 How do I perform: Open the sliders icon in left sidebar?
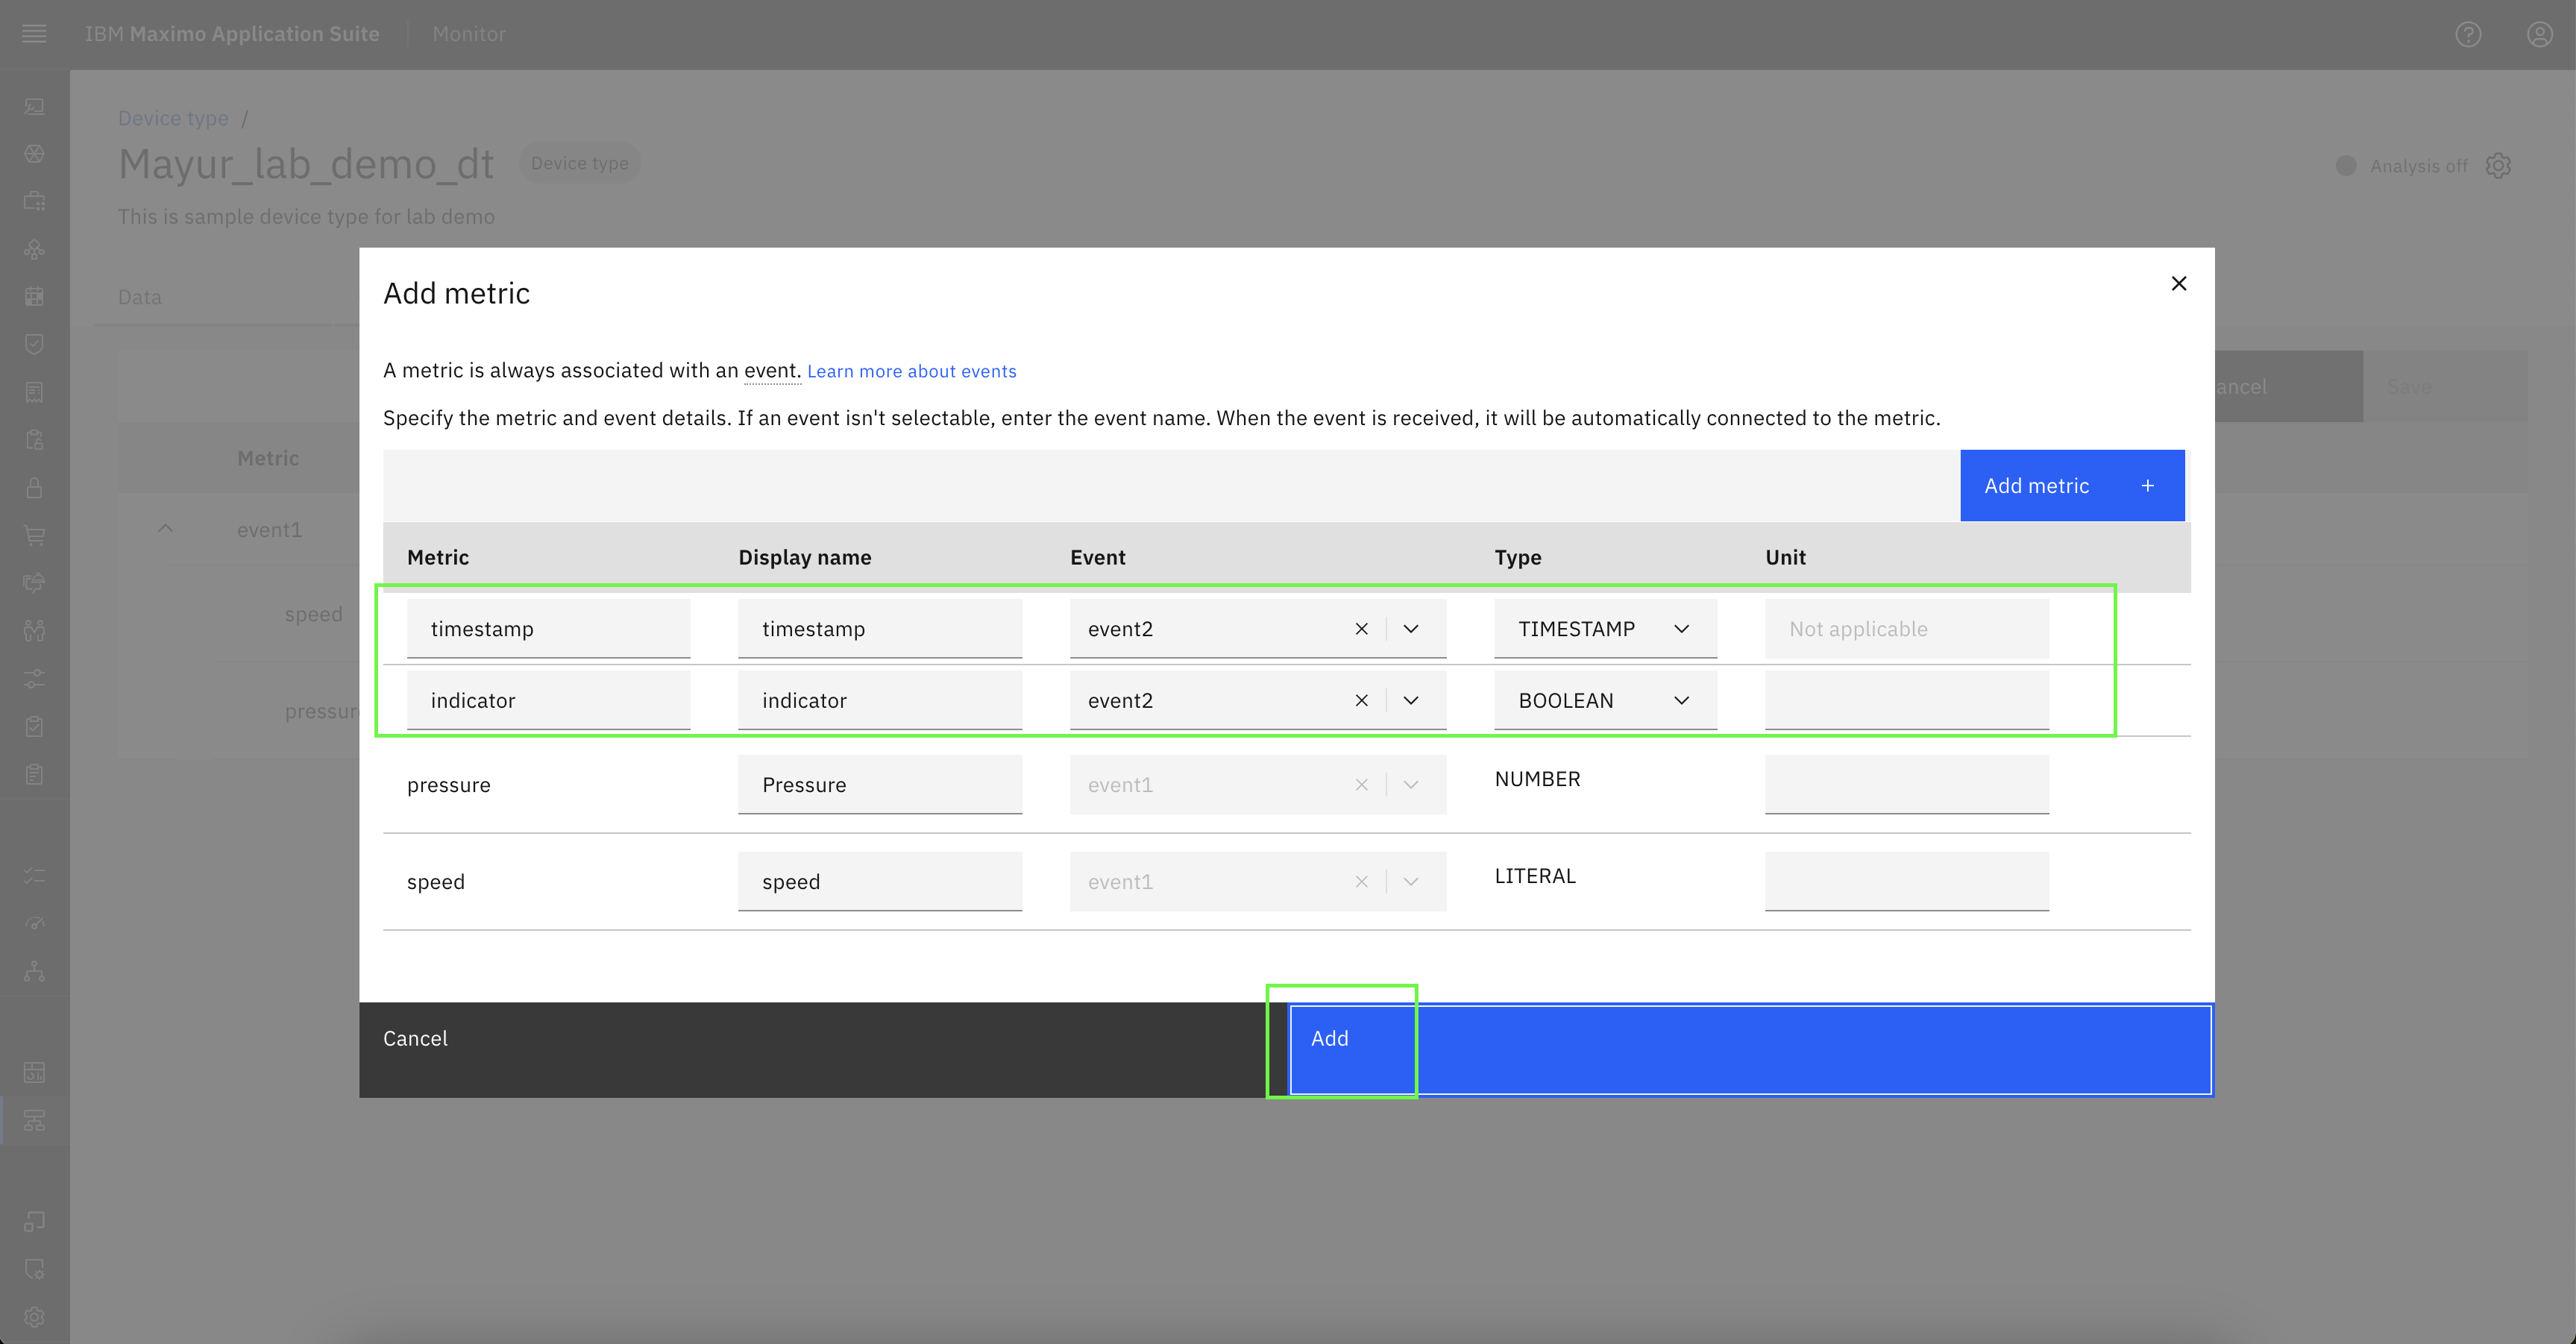click(34, 679)
